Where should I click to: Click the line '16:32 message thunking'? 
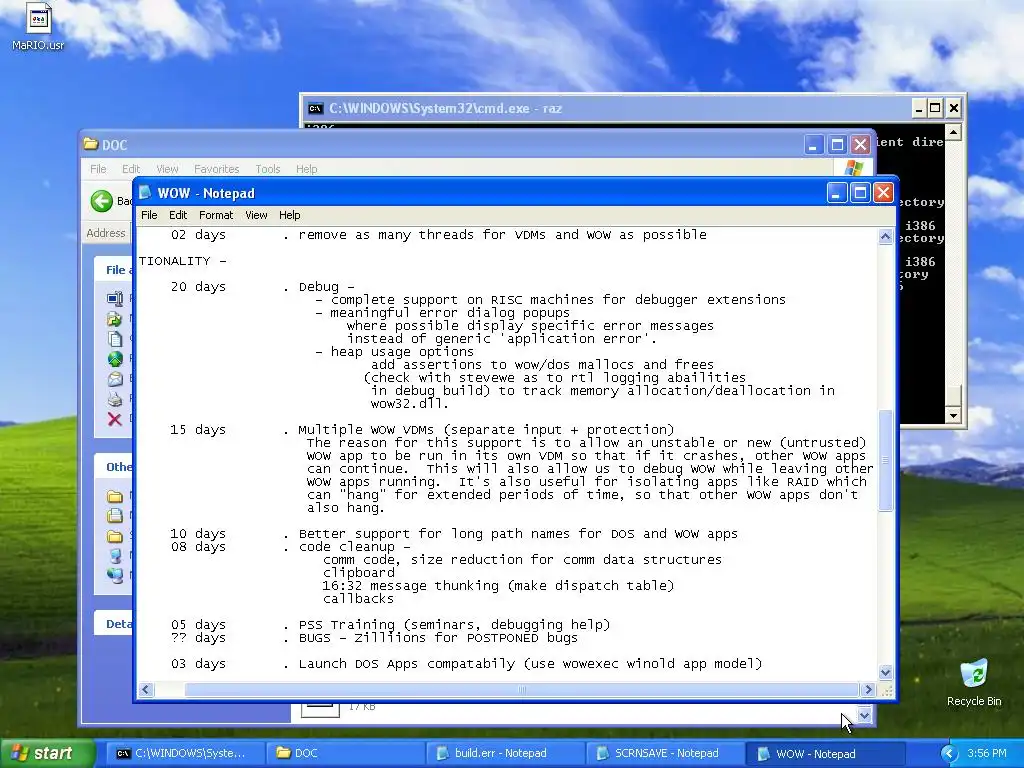click(498, 586)
